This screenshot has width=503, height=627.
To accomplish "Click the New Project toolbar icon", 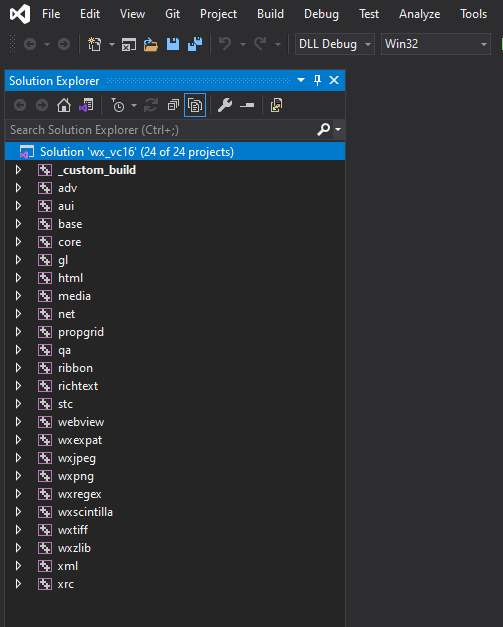I will pos(95,44).
